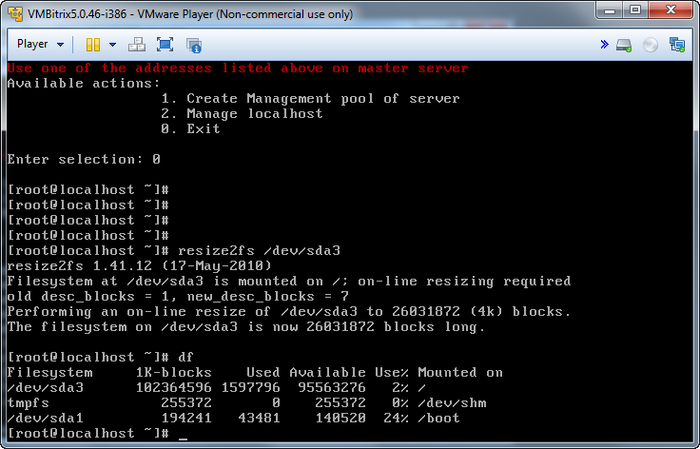Click the '/dev/shm' mount point
The height and width of the screenshot is (449, 700).
point(452,403)
